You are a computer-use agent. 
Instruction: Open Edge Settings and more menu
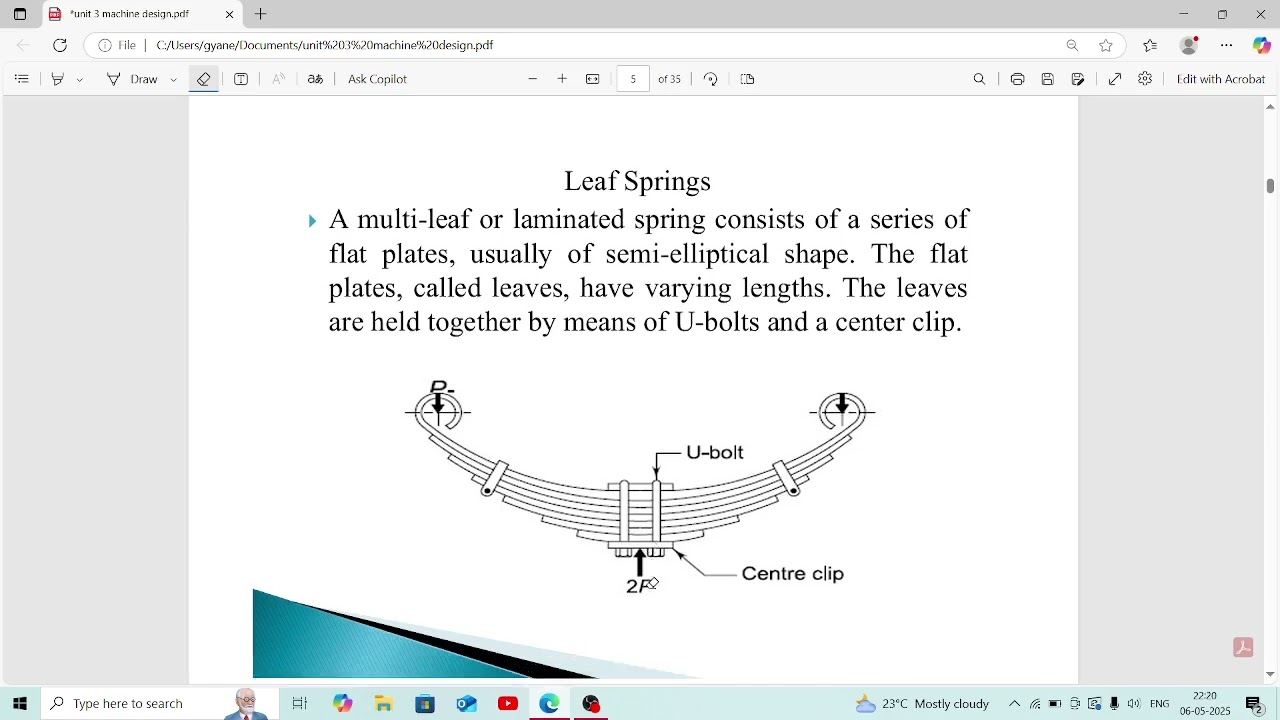pyautogui.click(x=1227, y=45)
